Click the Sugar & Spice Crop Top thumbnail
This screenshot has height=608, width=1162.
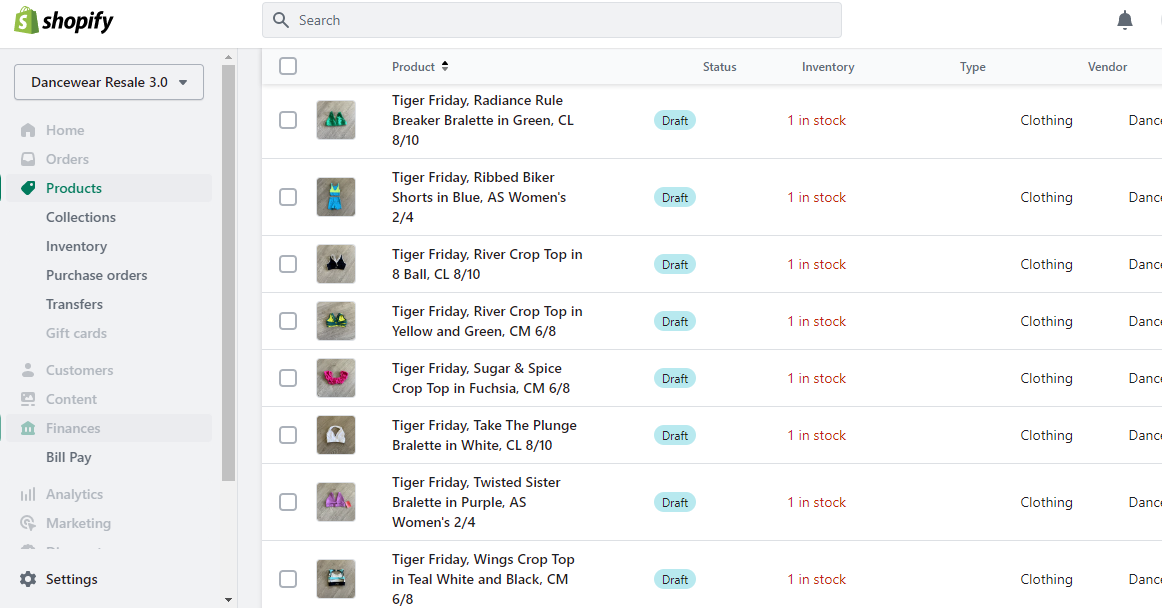click(336, 378)
